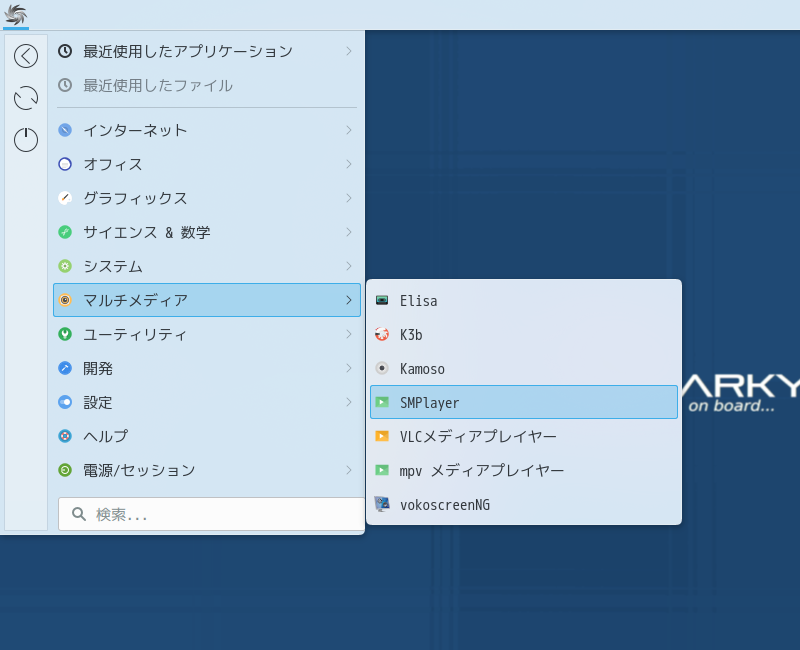This screenshot has width=800, height=650.
Task: Launch K3b from the submenu
Action: point(524,334)
